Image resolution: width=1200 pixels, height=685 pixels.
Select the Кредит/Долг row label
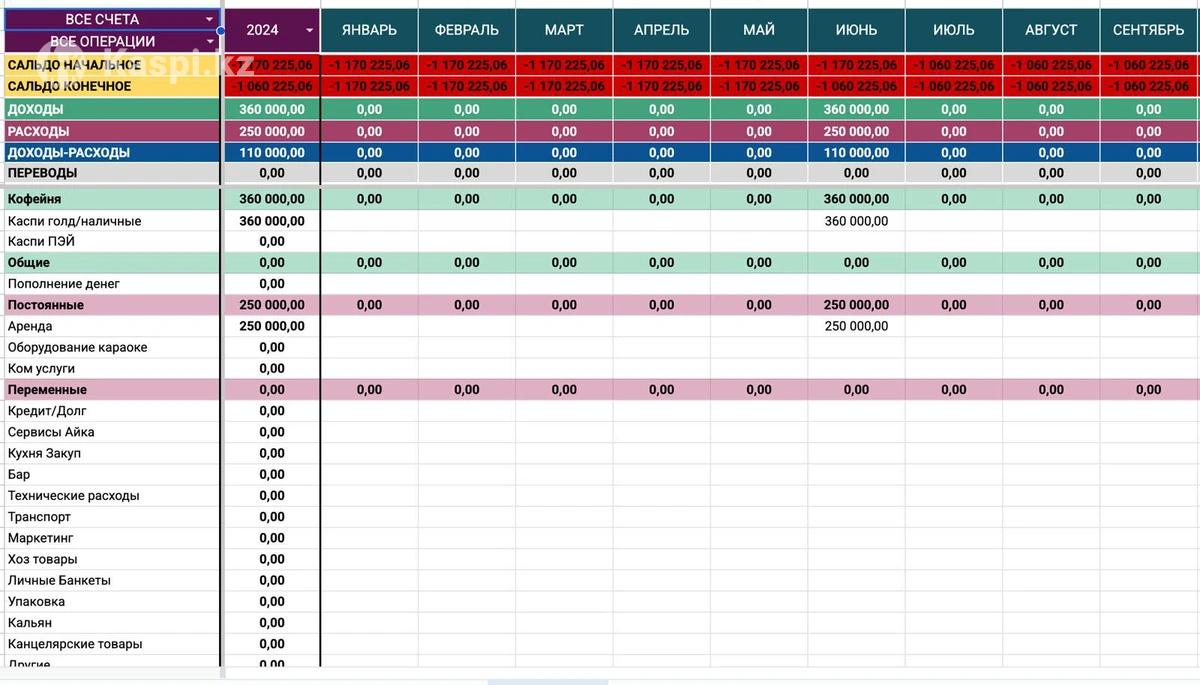tap(47, 411)
